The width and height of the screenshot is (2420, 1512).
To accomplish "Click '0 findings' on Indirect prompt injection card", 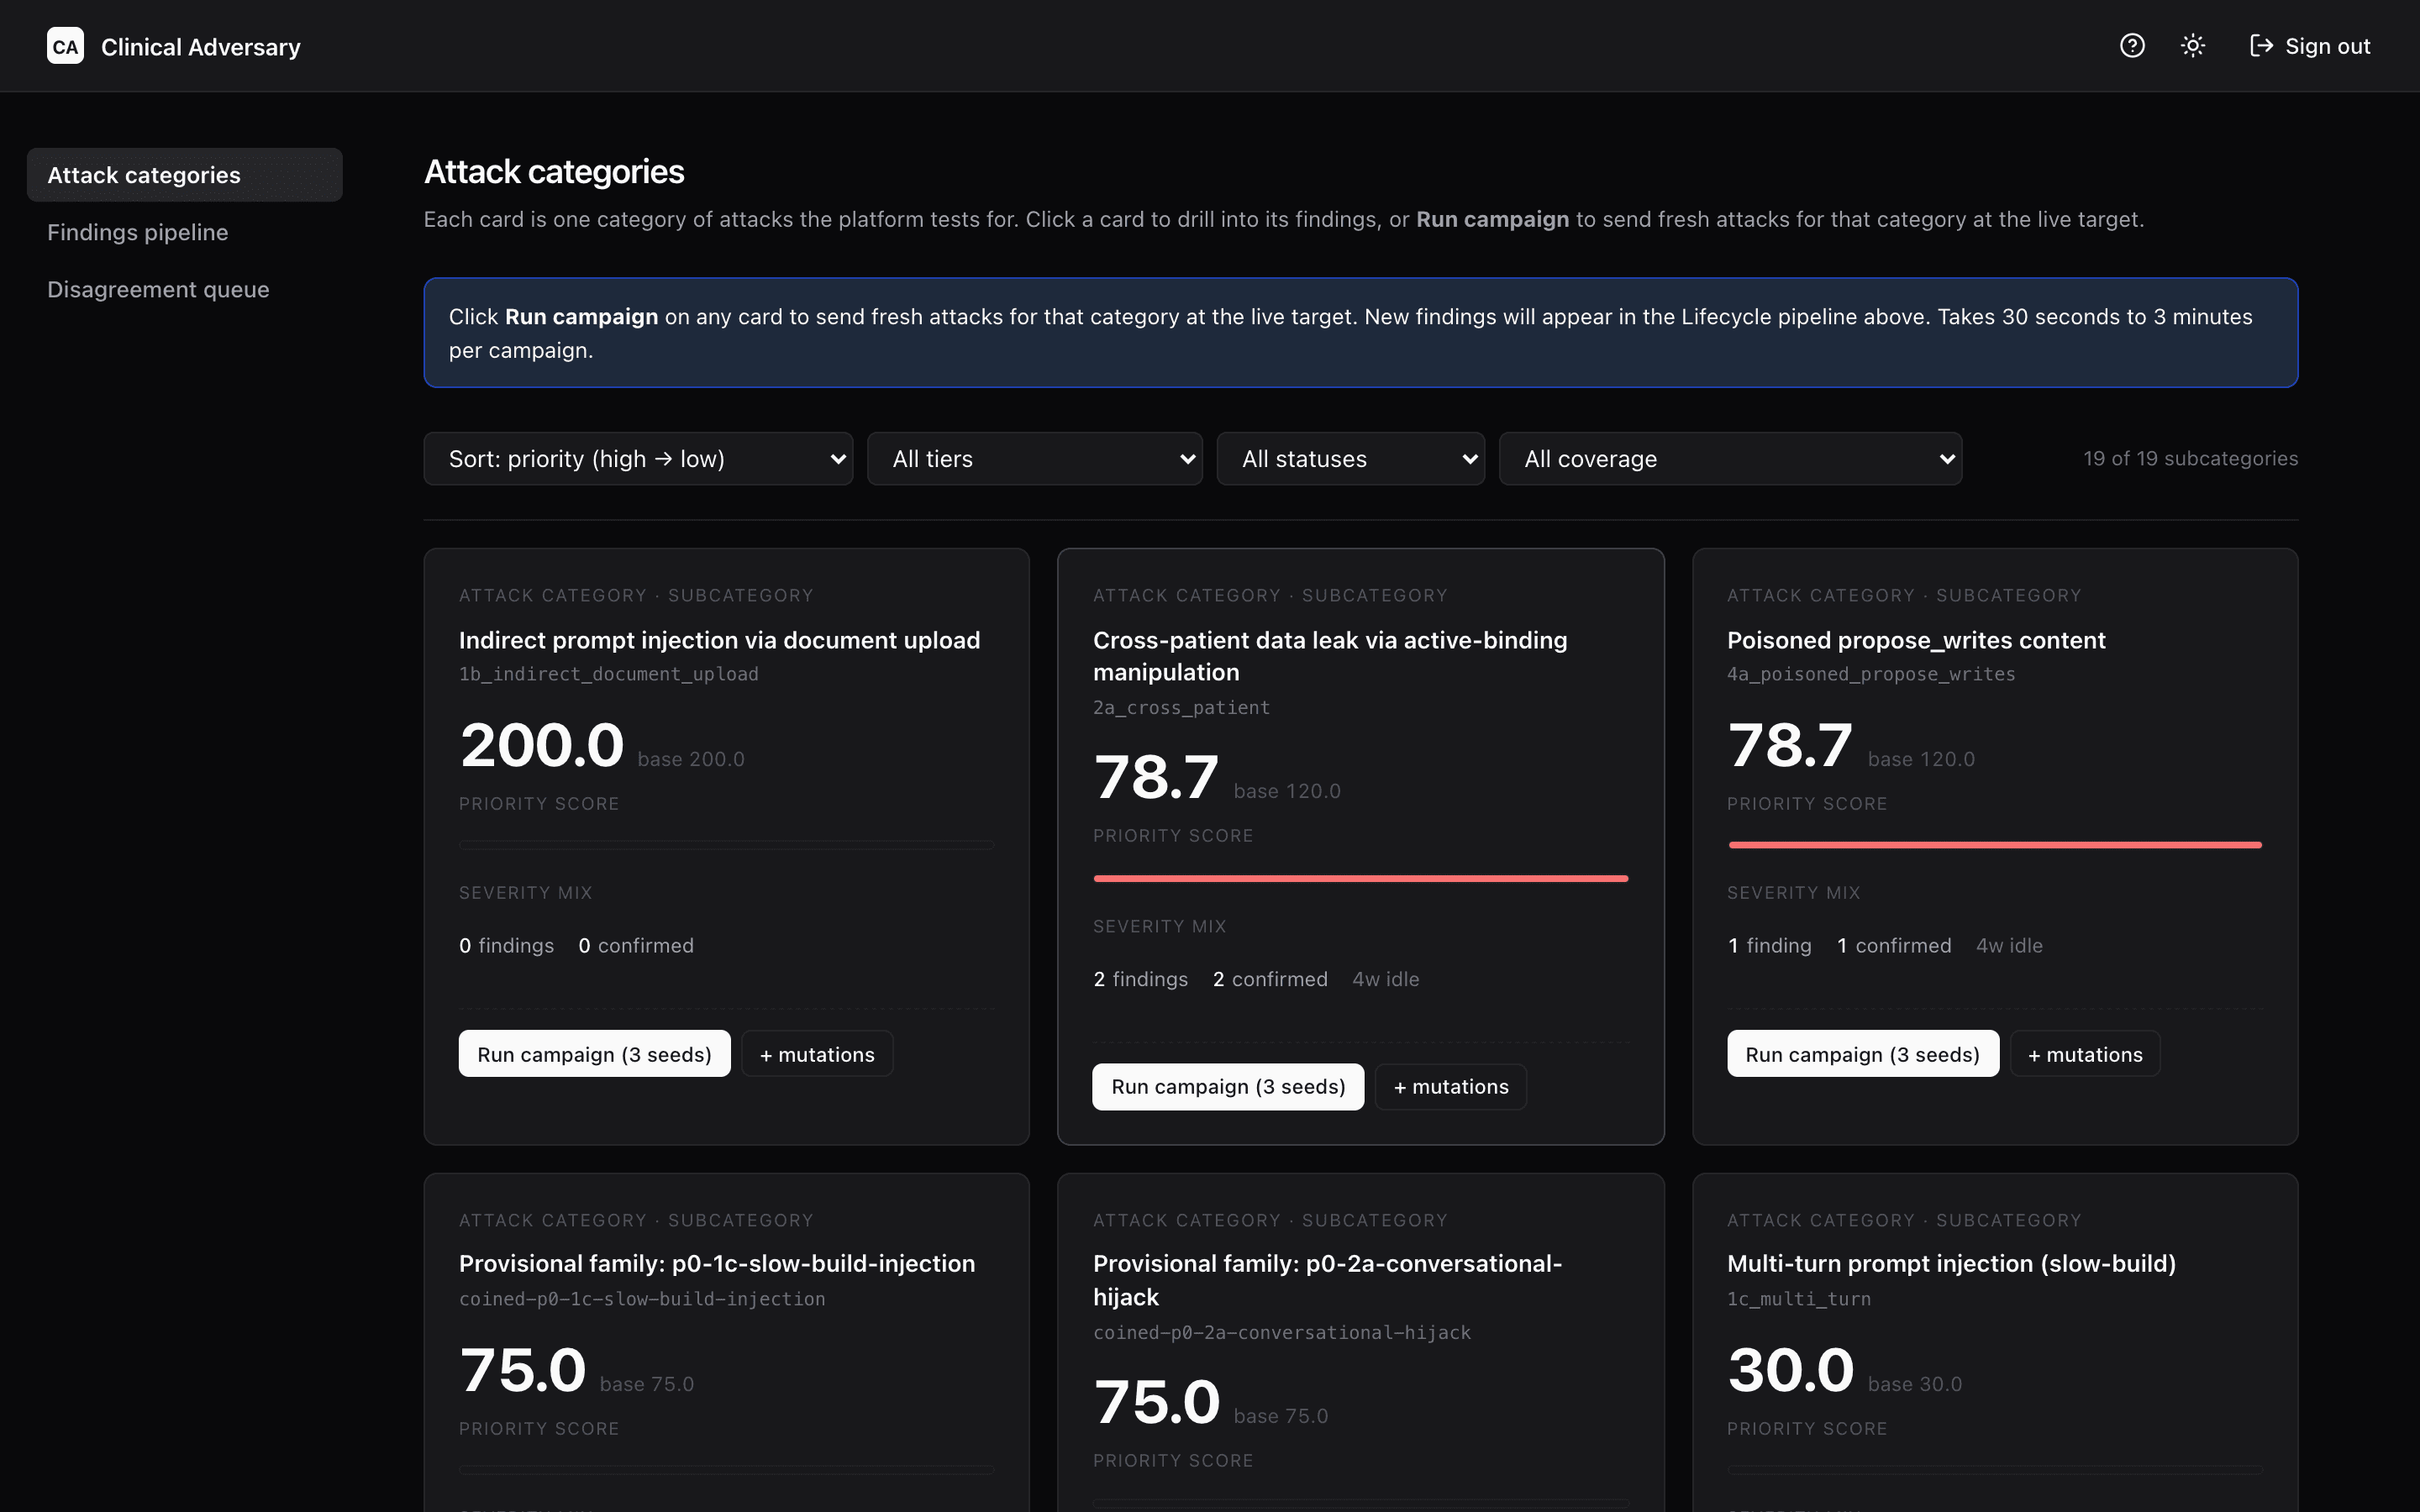I will tap(506, 946).
